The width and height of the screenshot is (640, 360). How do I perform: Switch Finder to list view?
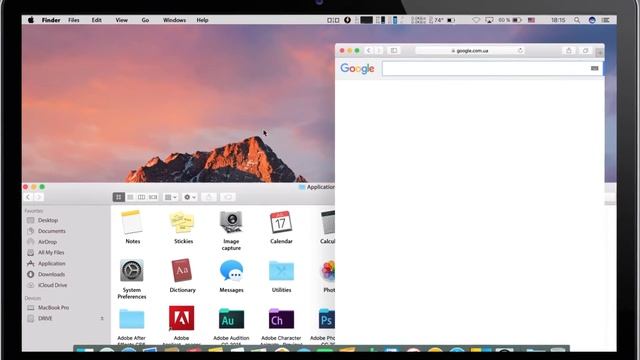point(130,197)
